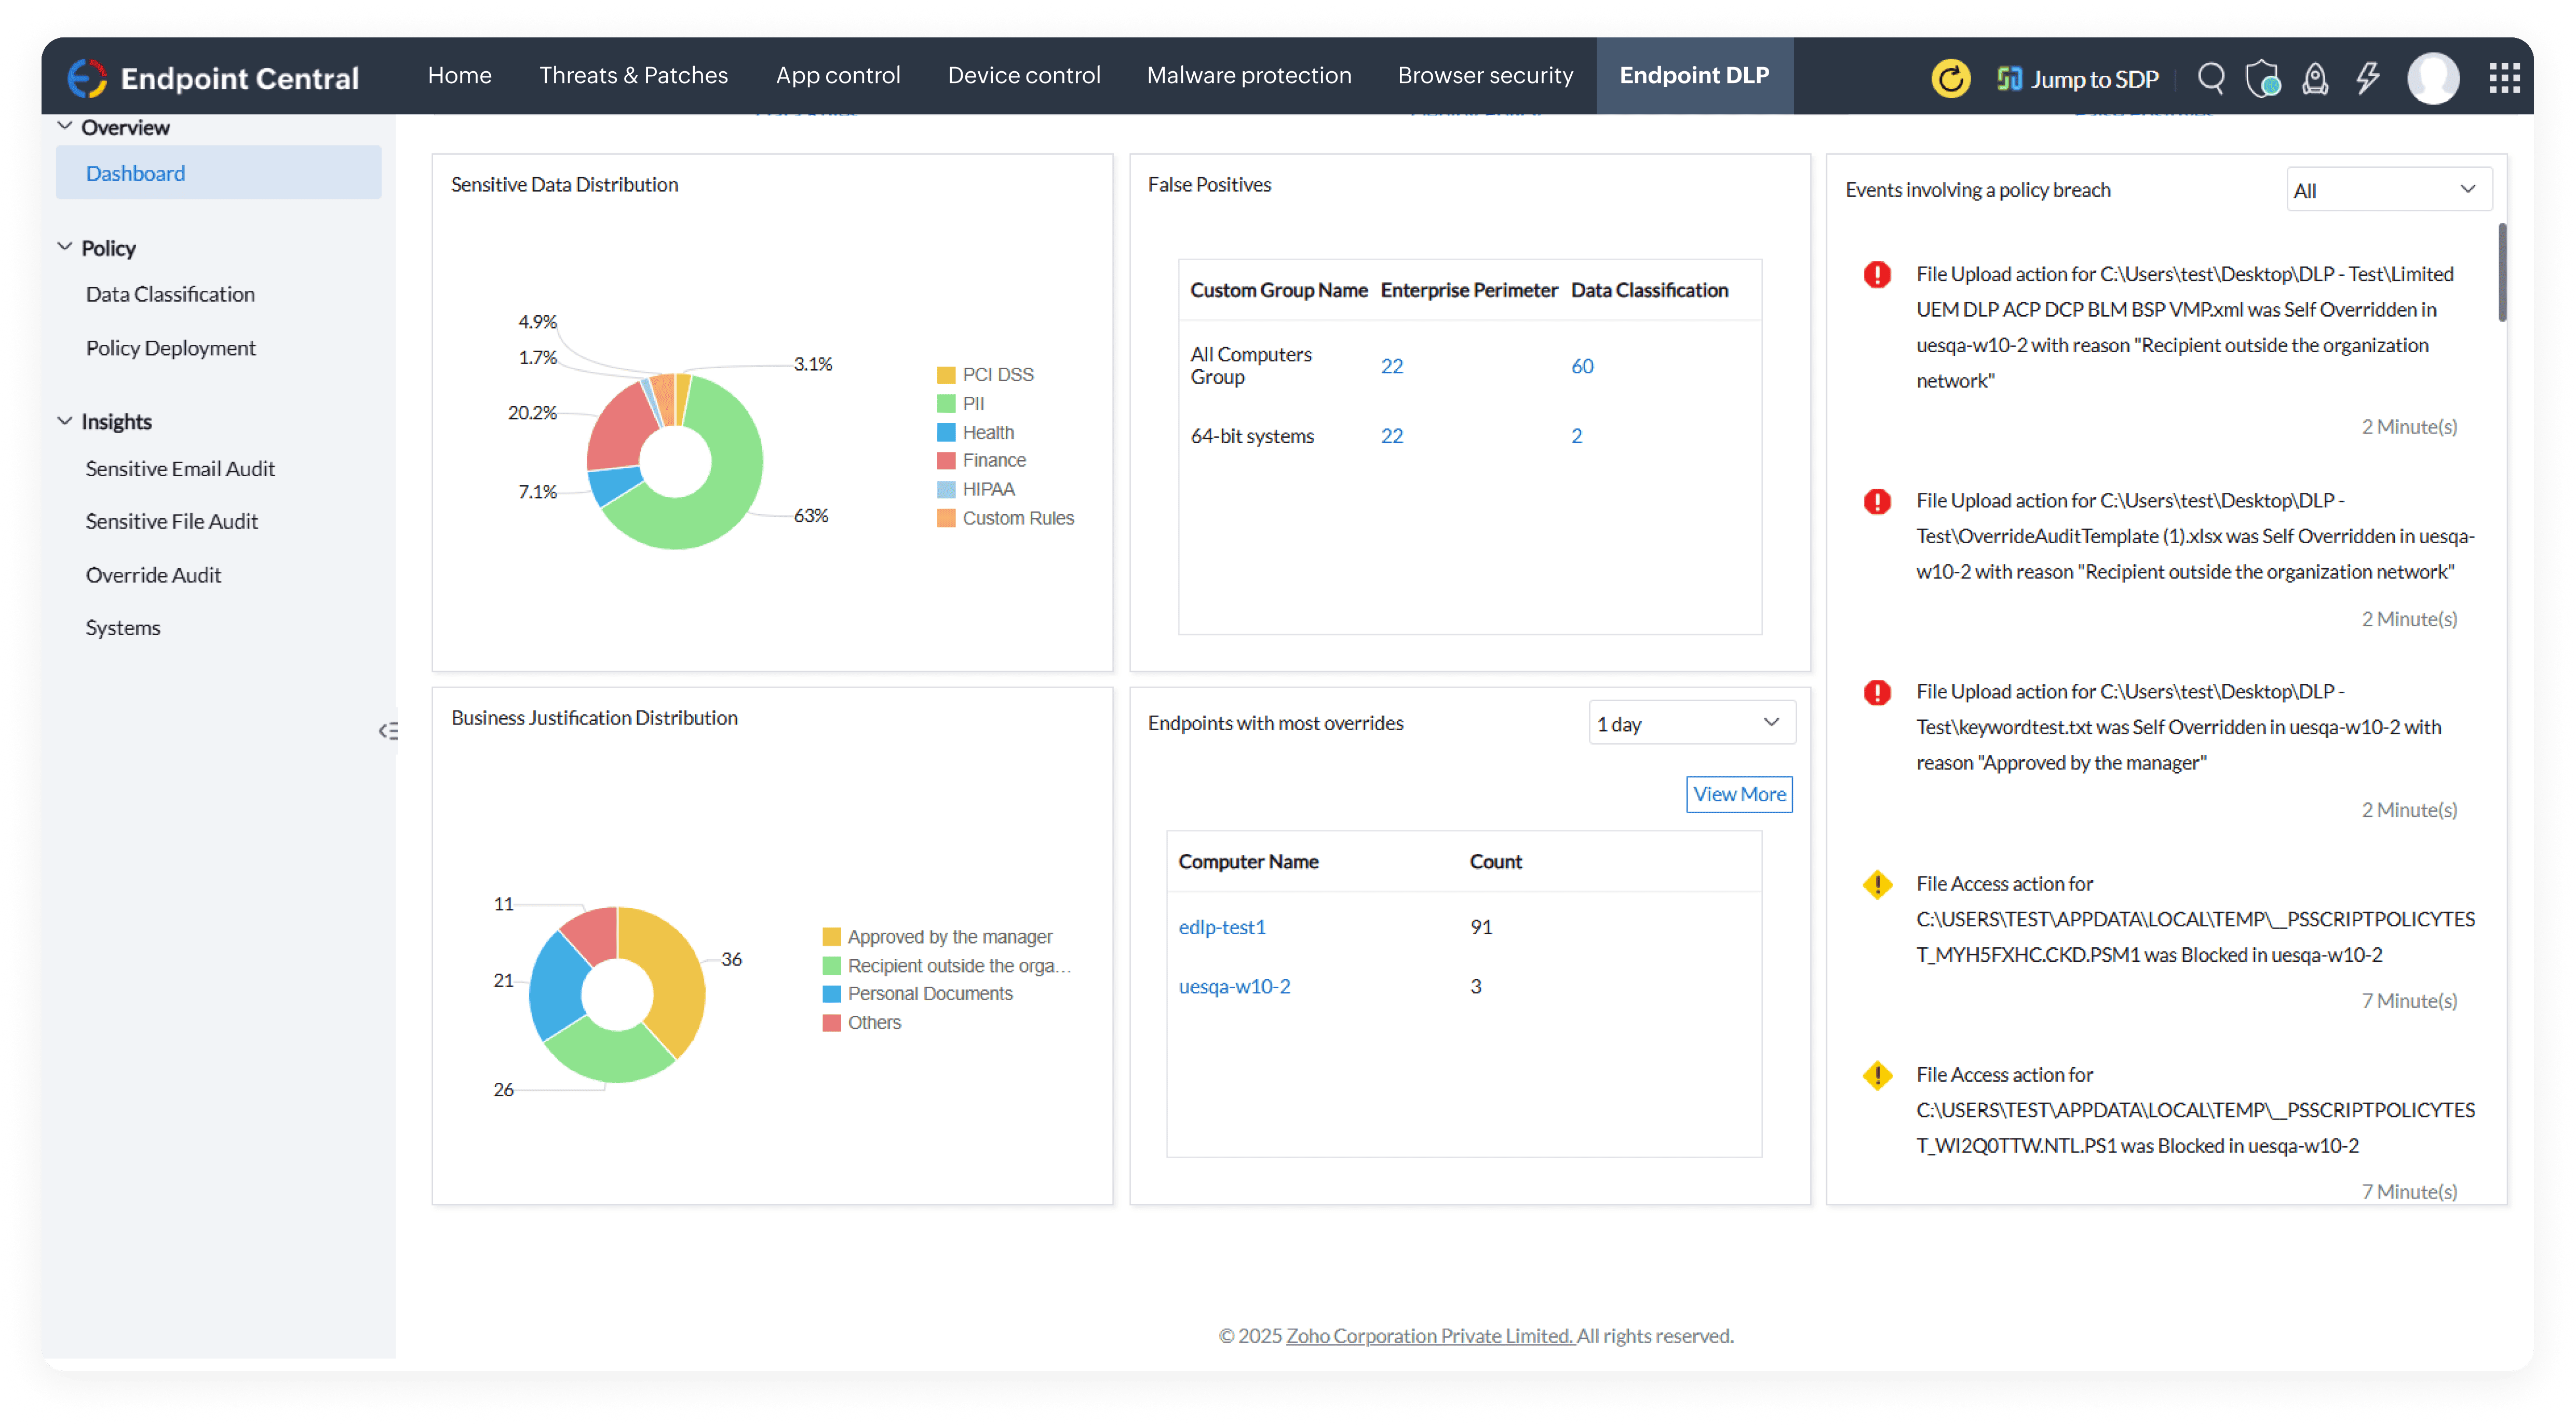Collapse the left sidebar panel

pos(388,731)
